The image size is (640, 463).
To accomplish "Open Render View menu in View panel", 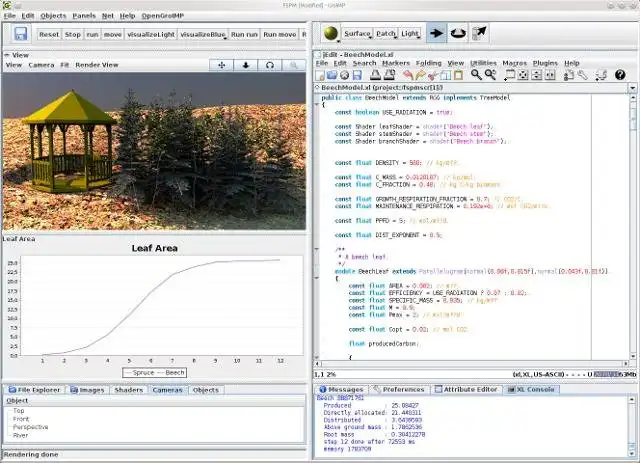I will pyautogui.click(x=97, y=65).
